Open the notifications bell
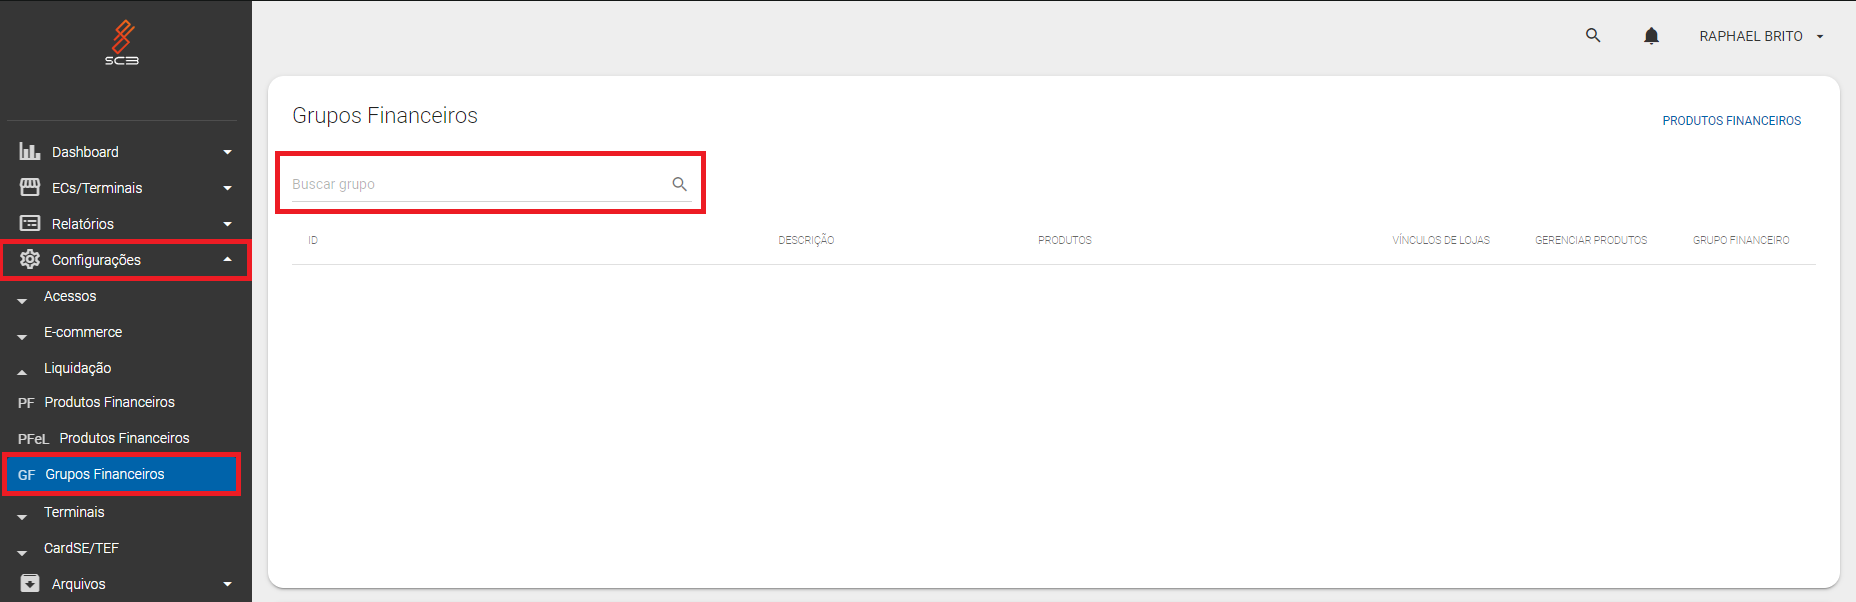Viewport: 1856px width, 602px height. pos(1651,36)
